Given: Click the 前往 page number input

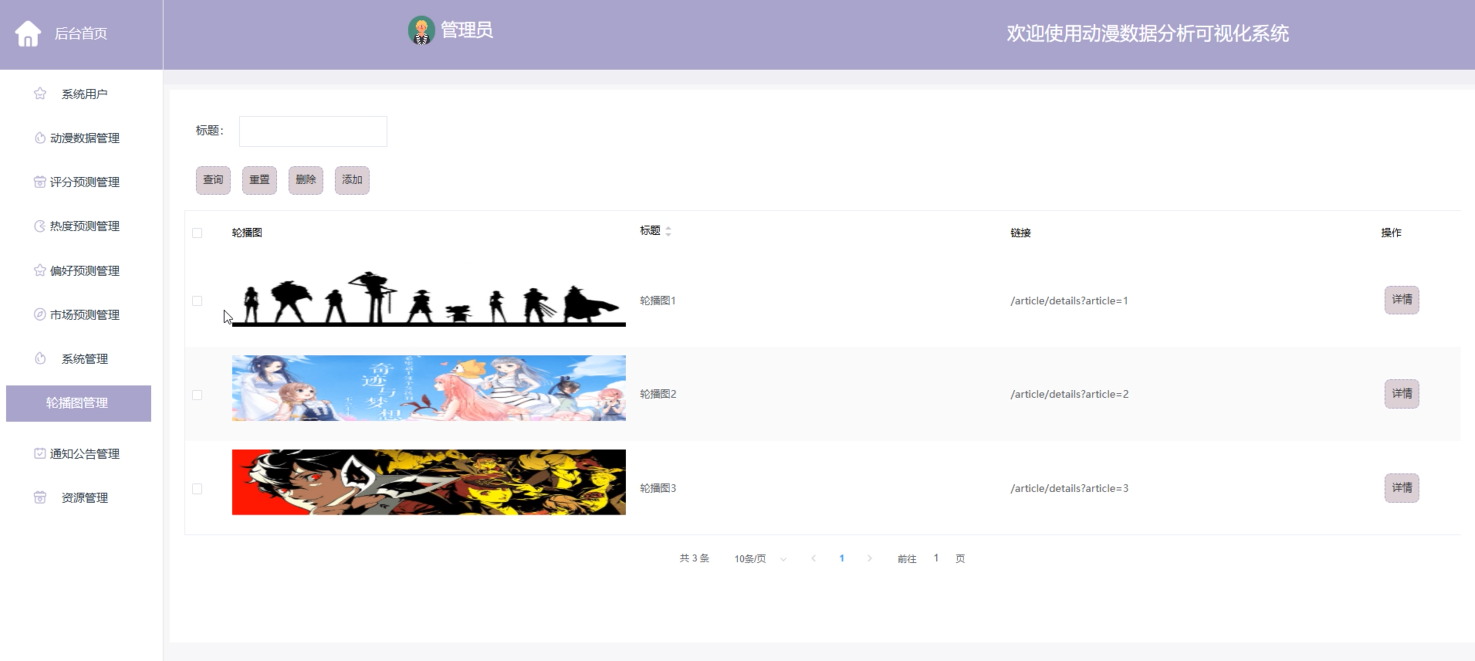Looking at the screenshot, I should (x=936, y=558).
